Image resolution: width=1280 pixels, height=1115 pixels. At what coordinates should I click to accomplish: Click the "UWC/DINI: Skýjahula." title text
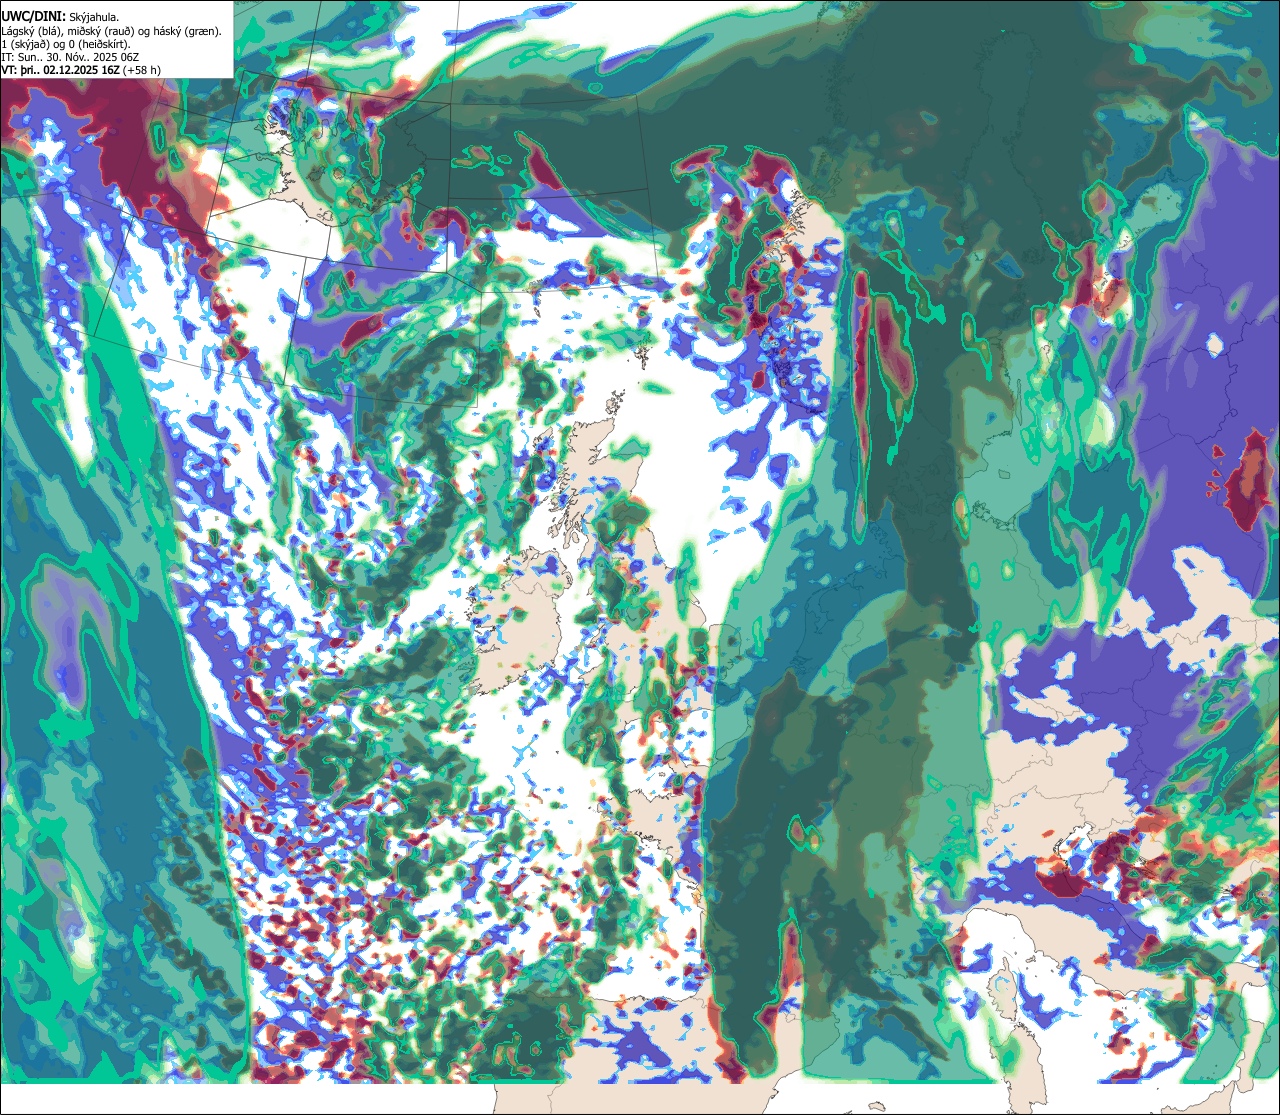click(60, 17)
